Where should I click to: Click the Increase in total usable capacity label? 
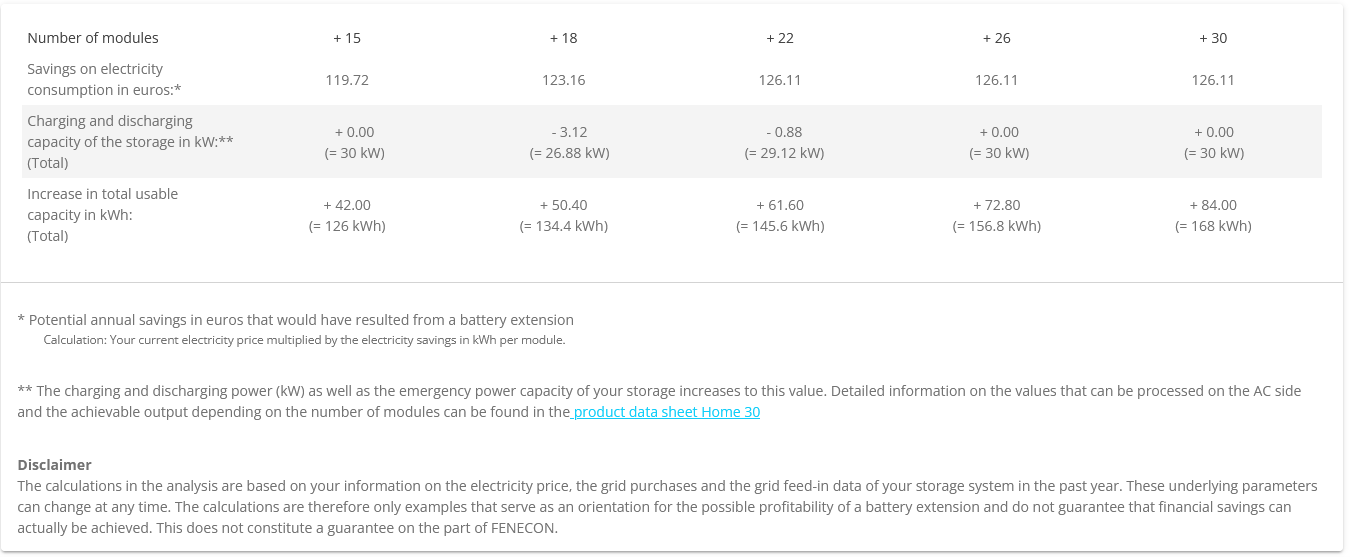pos(102,215)
